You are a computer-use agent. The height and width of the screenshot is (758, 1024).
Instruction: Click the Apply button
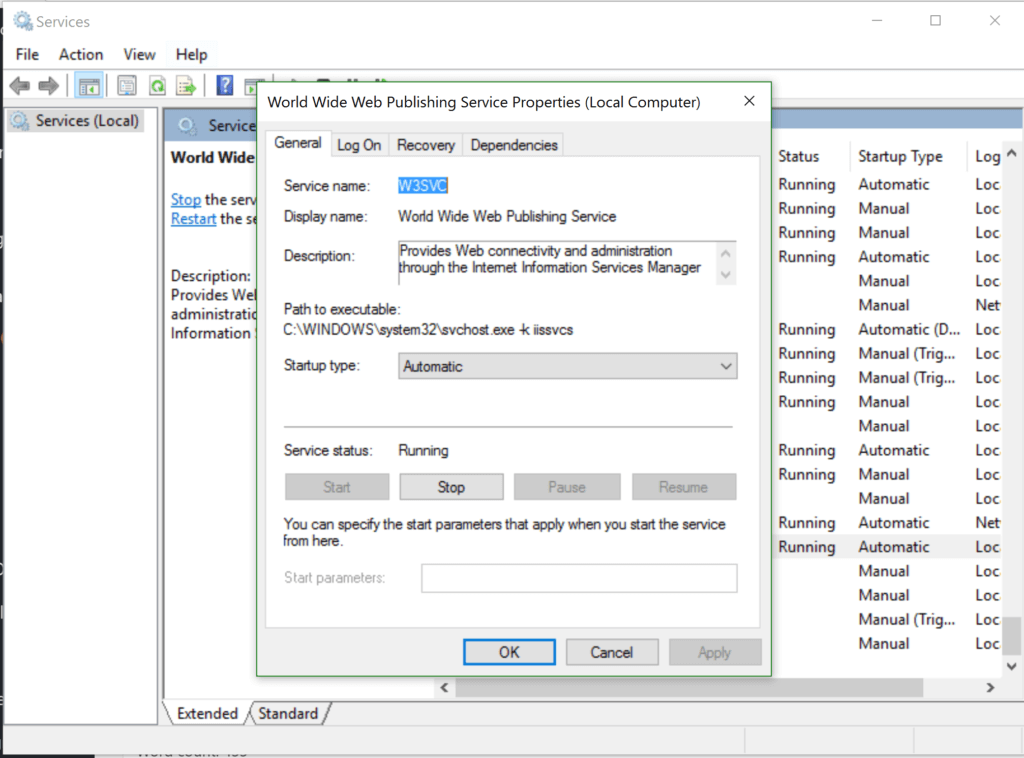(x=715, y=652)
